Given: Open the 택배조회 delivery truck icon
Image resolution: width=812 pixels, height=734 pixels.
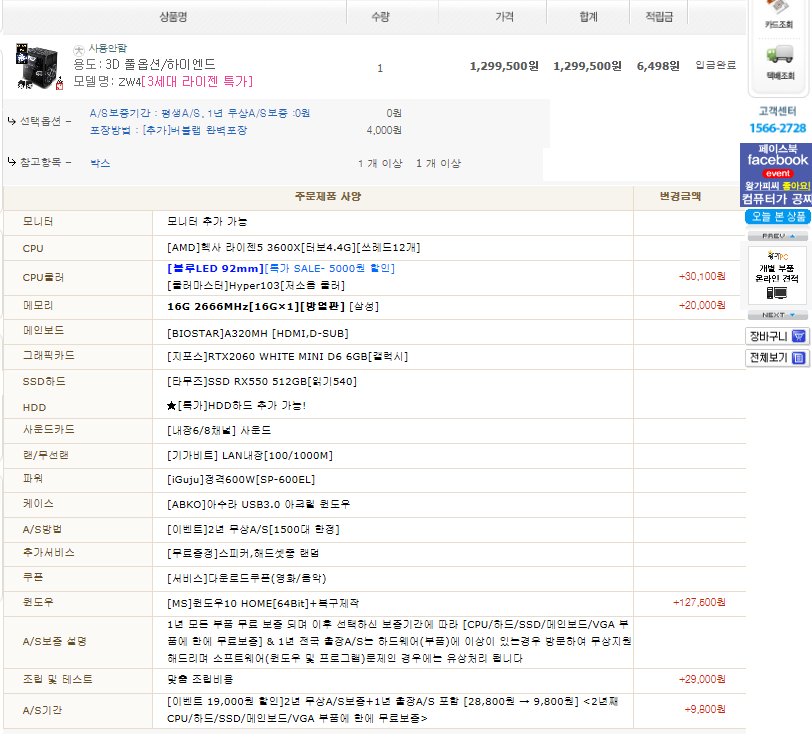Looking at the screenshot, I should (779, 62).
